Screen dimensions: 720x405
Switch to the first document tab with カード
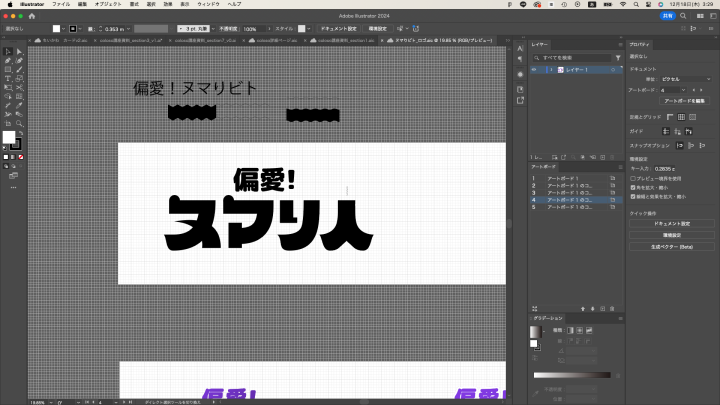61,40
